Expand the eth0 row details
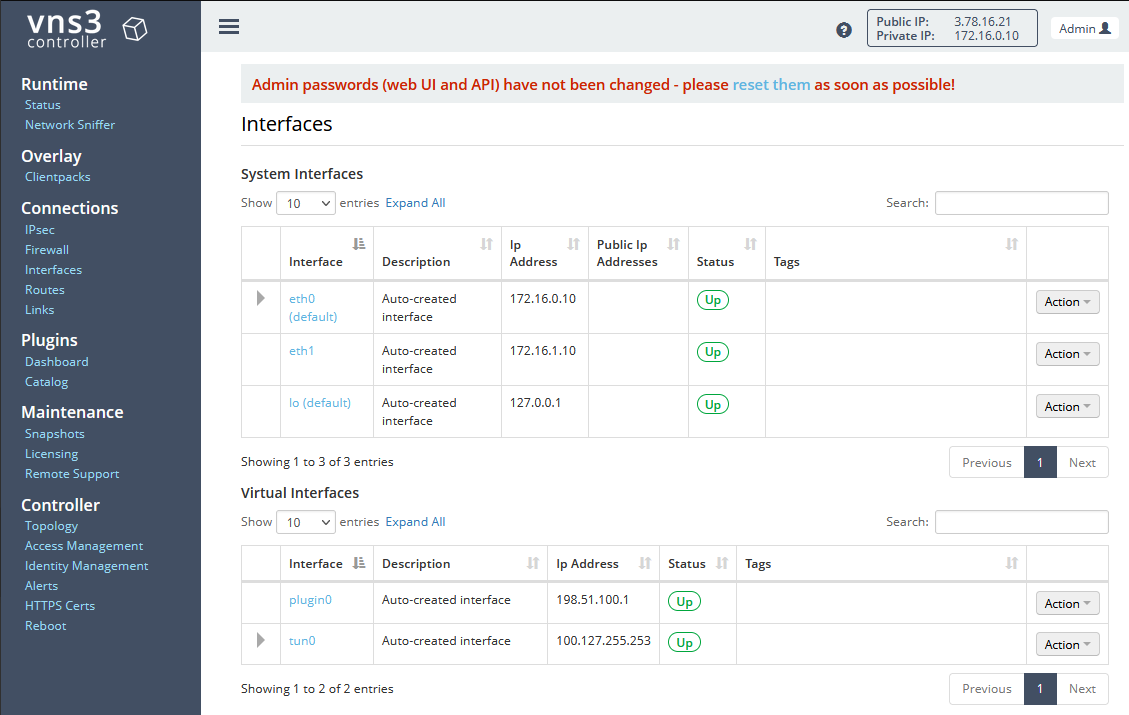Screen dimensions: 1129x715 tap(261, 298)
